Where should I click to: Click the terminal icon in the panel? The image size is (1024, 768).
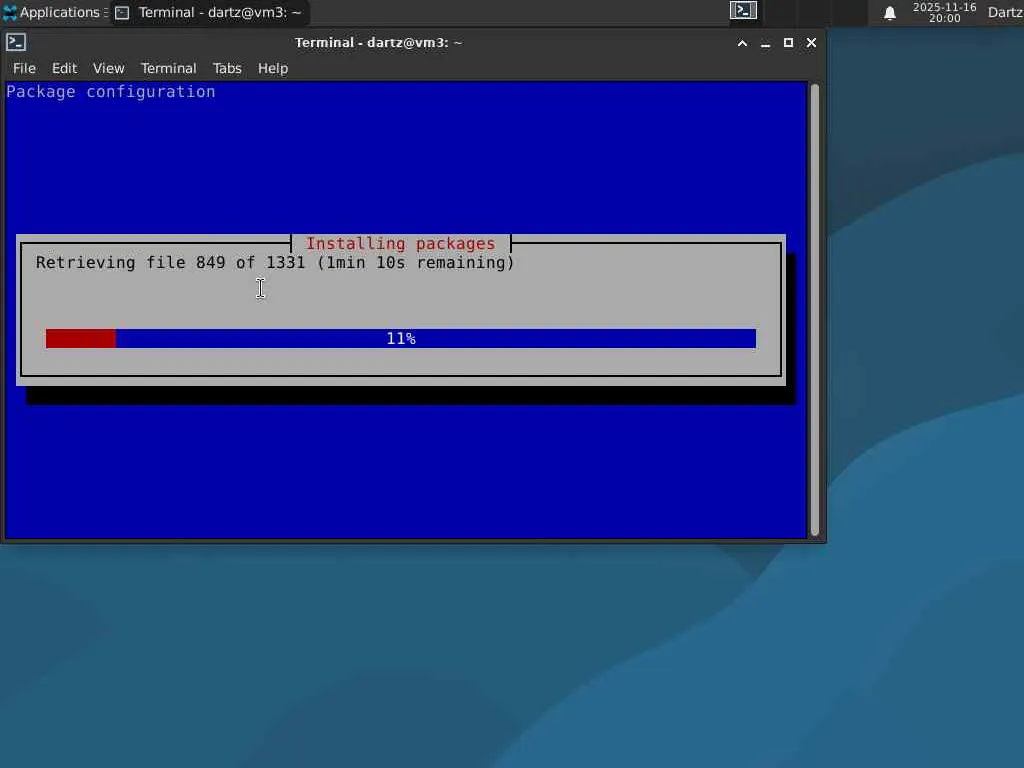coord(743,11)
